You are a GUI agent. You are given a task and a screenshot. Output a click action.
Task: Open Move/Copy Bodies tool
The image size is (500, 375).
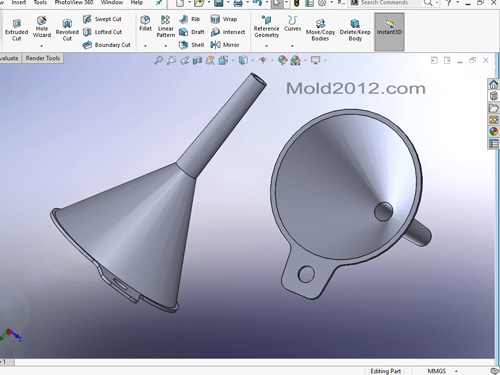coord(320,30)
